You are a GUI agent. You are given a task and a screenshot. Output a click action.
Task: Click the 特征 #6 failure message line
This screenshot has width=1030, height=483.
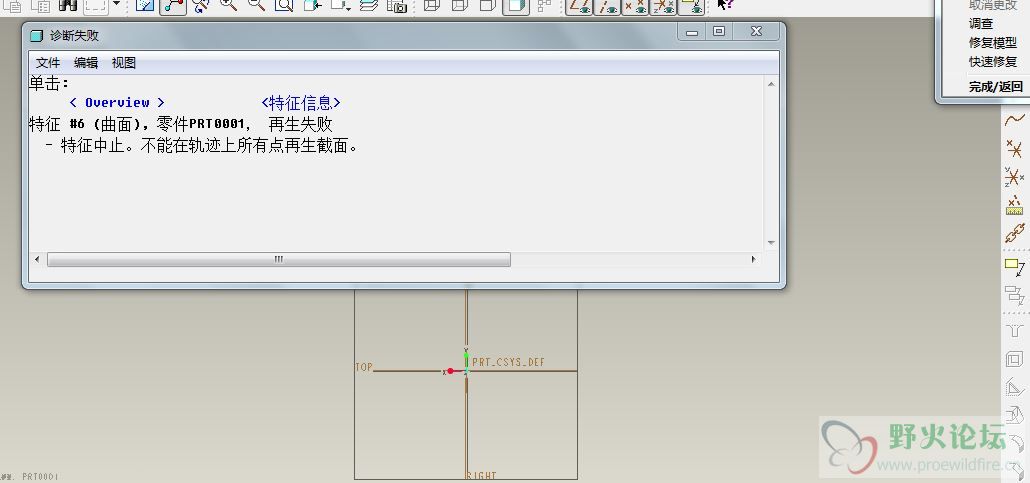click(x=181, y=124)
